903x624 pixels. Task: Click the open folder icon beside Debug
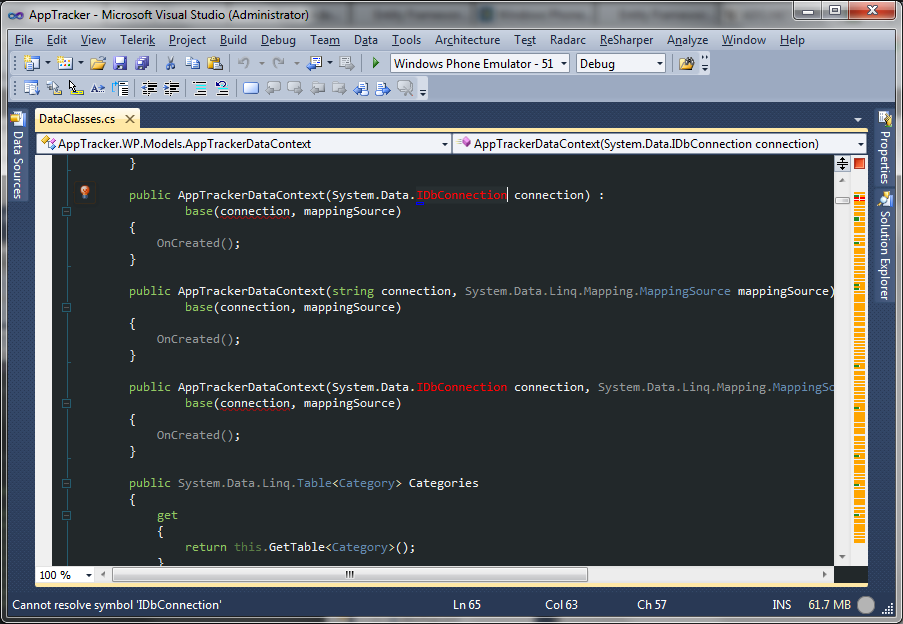[686, 63]
